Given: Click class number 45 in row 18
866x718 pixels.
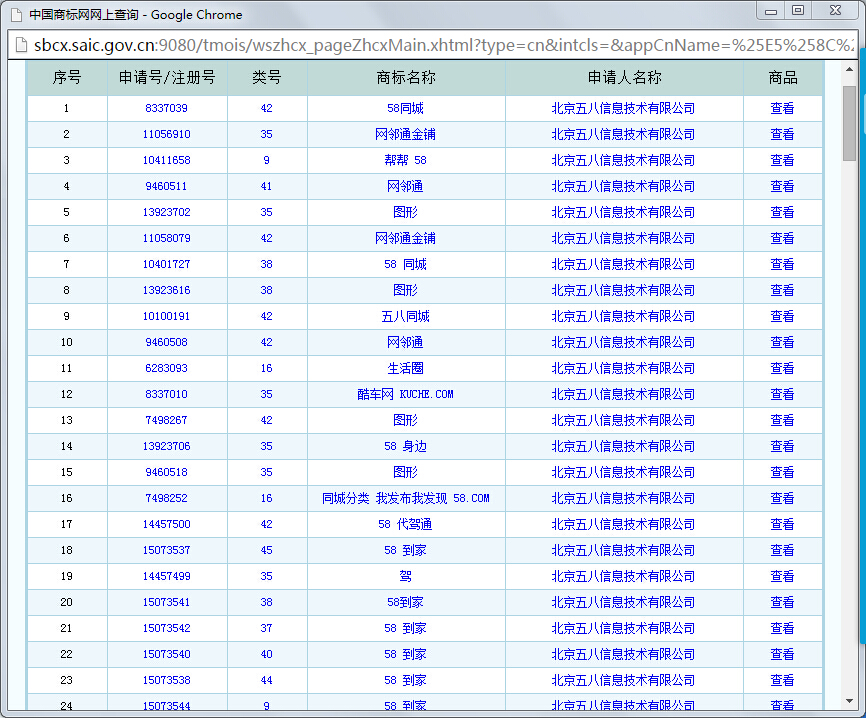Looking at the screenshot, I should point(267,550).
